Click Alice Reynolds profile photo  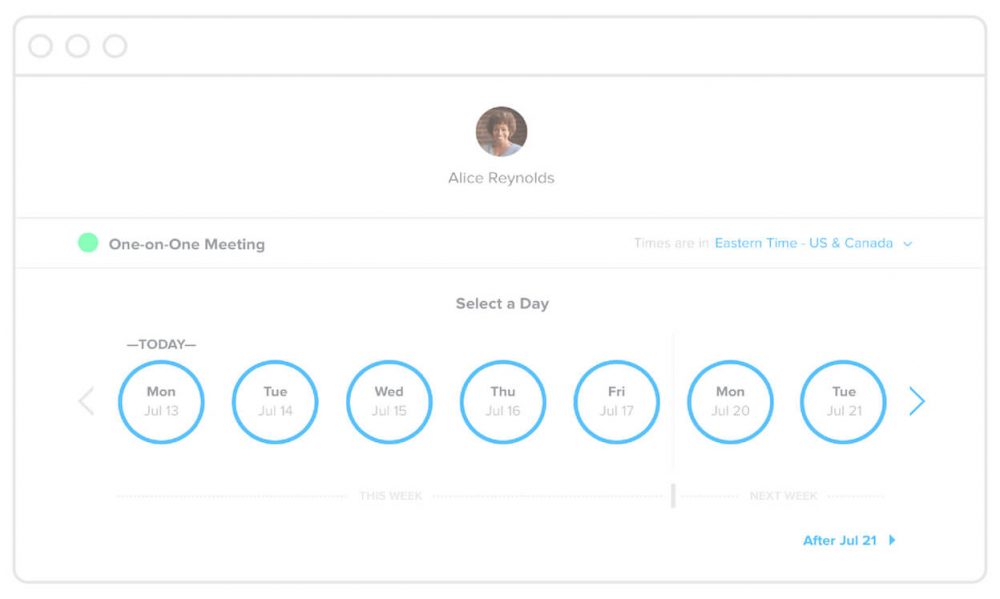point(501,131)
